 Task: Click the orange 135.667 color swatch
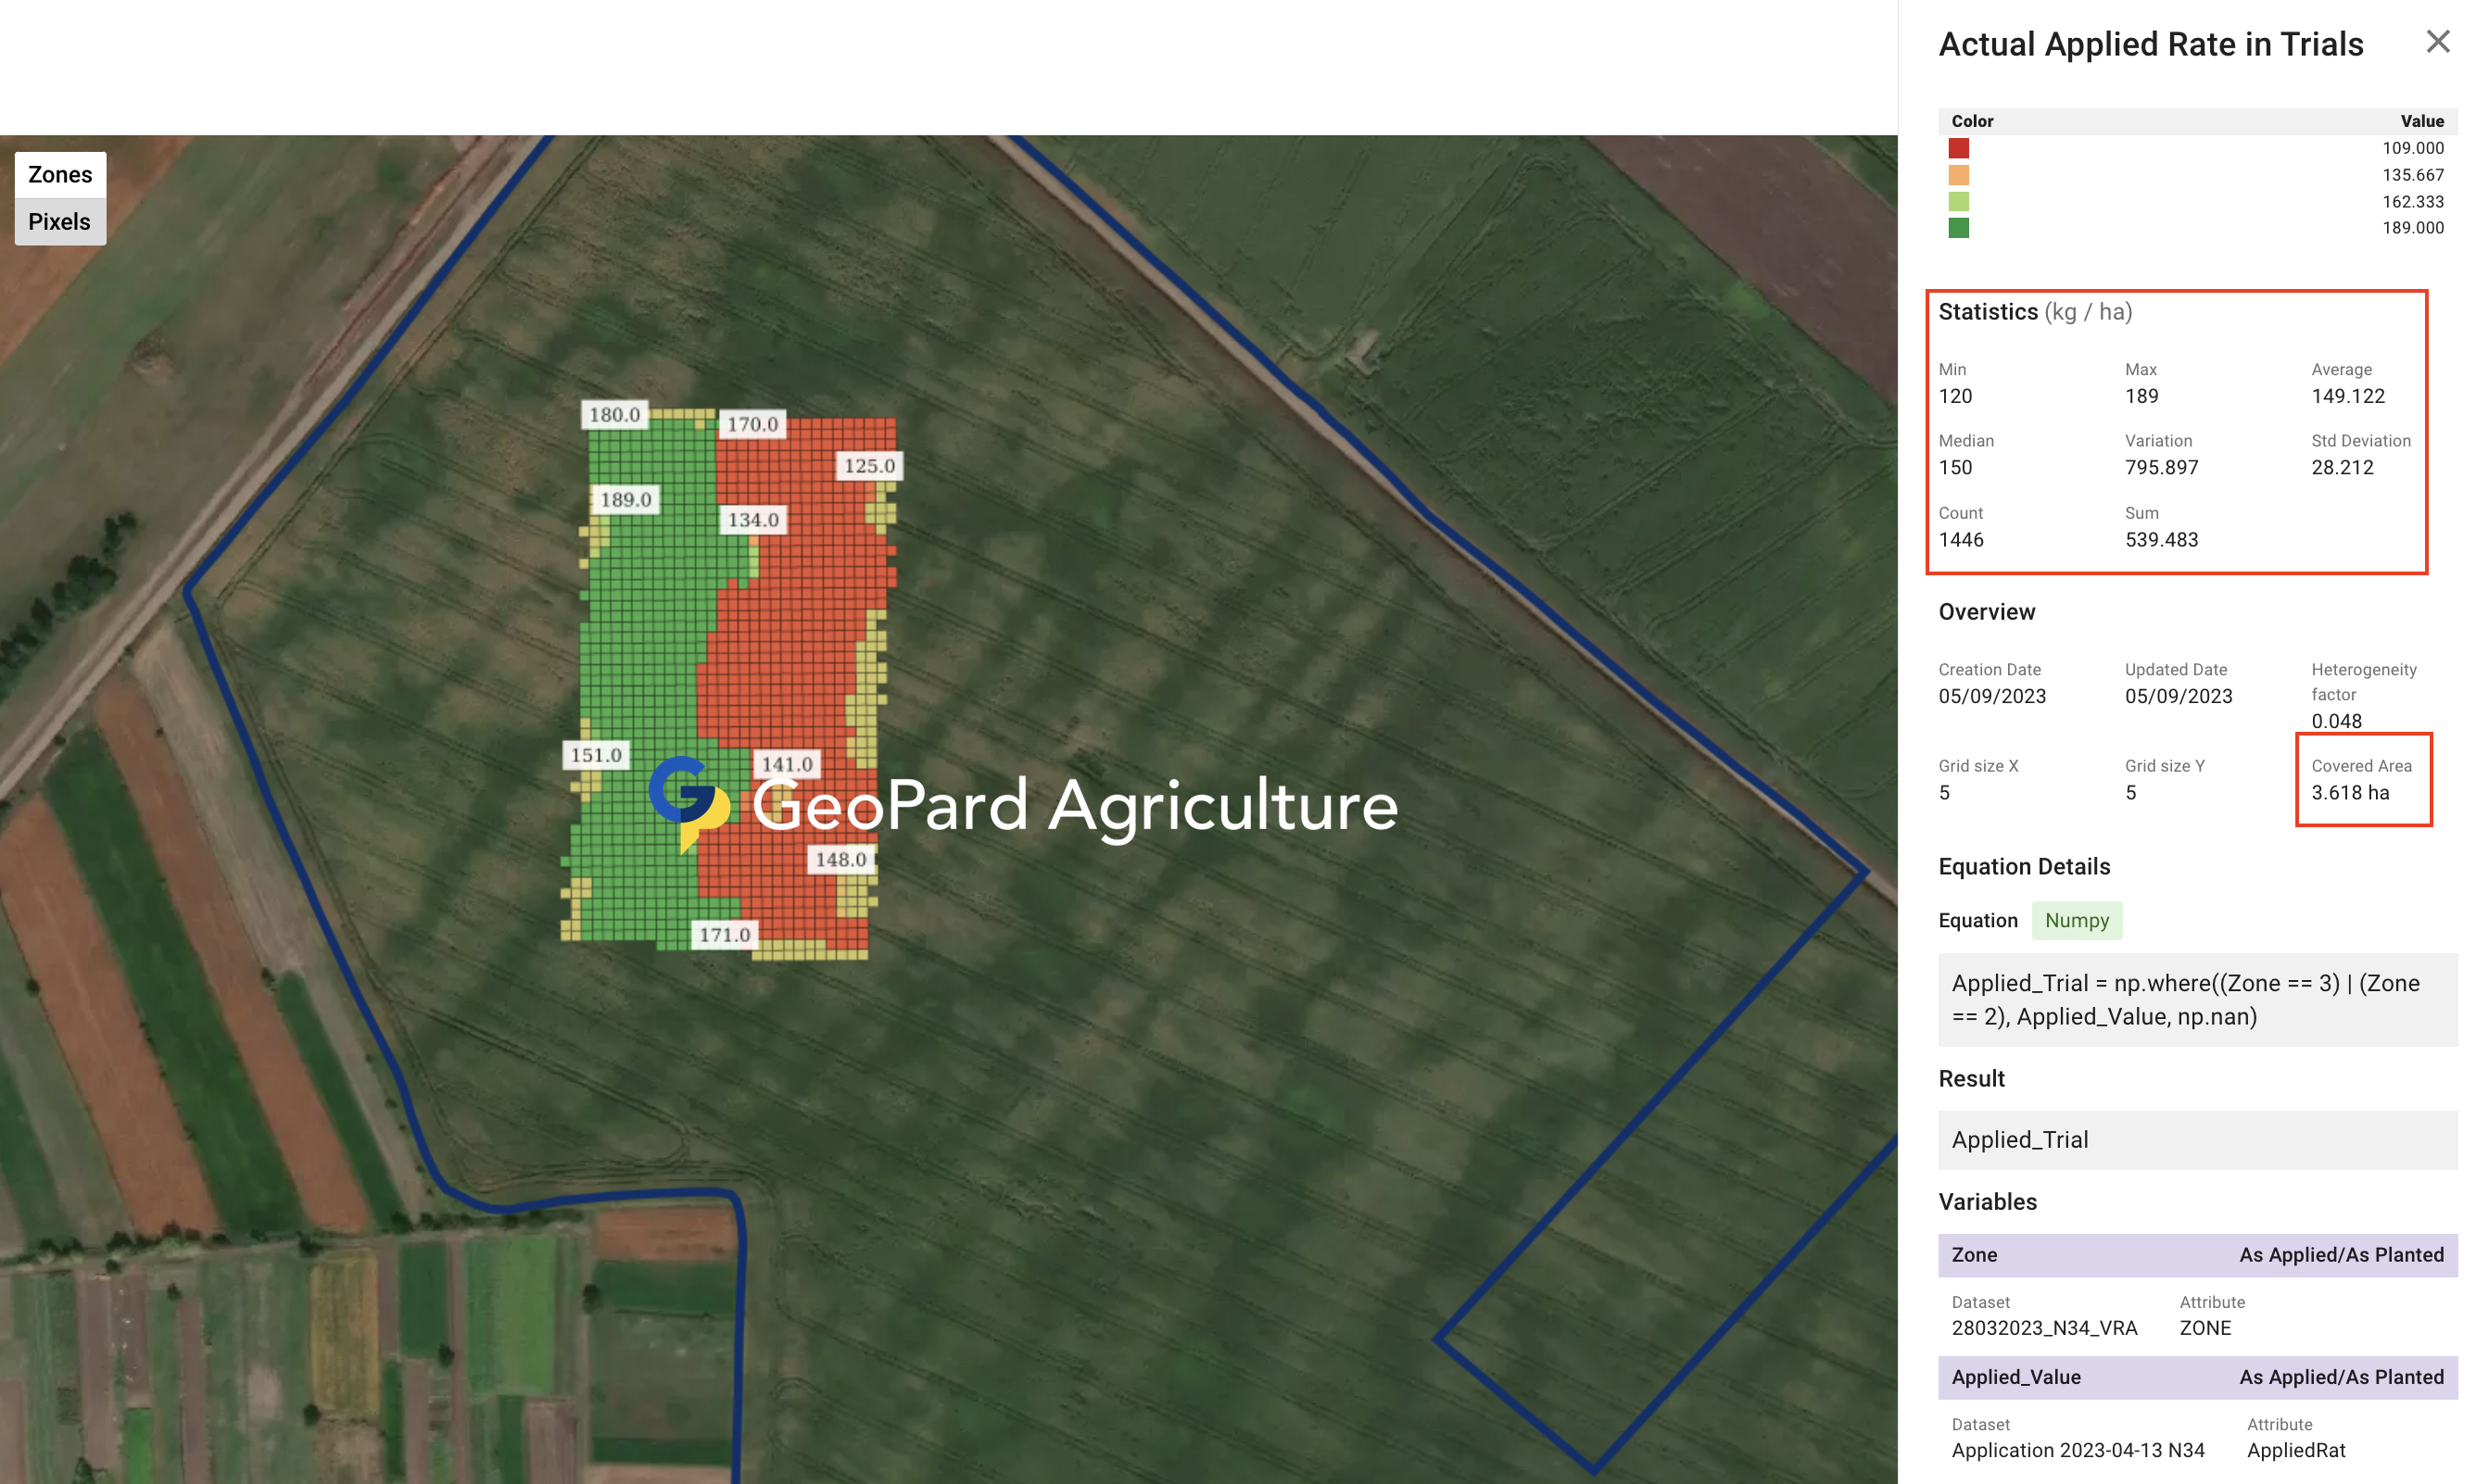click(1958, 175)
